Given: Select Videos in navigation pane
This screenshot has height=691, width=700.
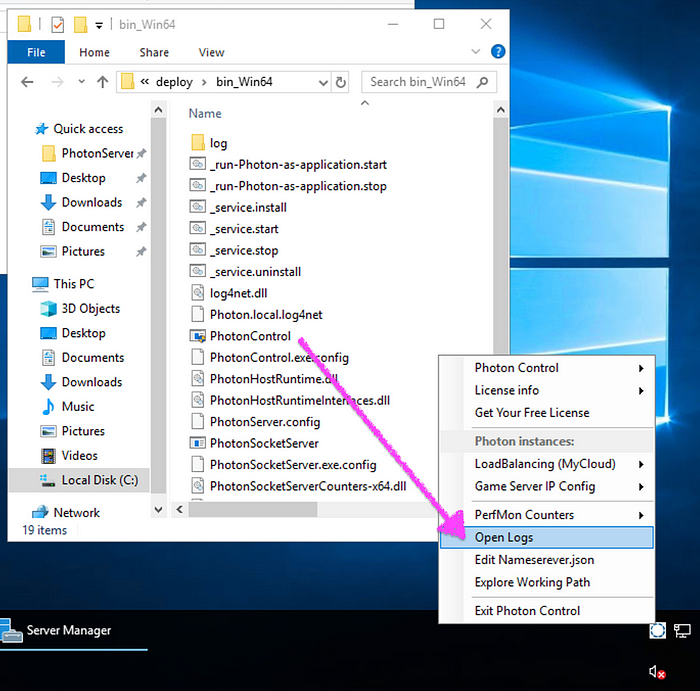Looking at the screenshot, I should click(69, 456).
